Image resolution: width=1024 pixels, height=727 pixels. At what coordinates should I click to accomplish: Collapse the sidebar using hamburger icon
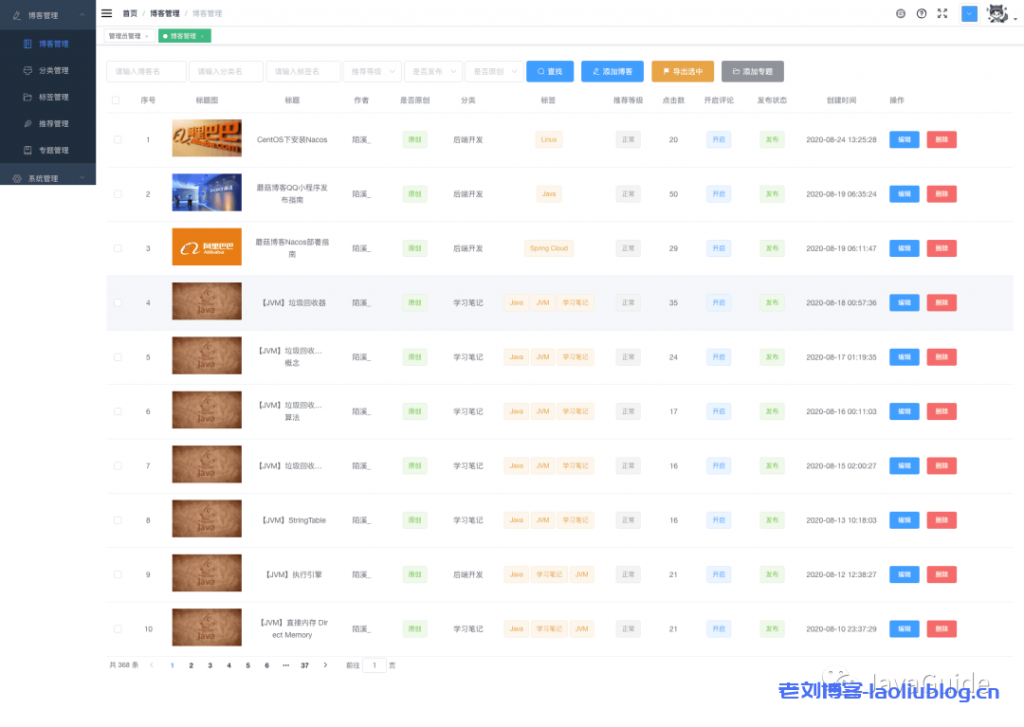pos(107,14)
